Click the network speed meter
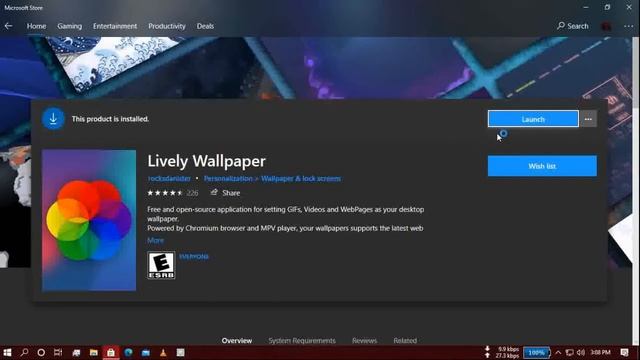Screen dimensions: 640x360 [x=502, y=353]
